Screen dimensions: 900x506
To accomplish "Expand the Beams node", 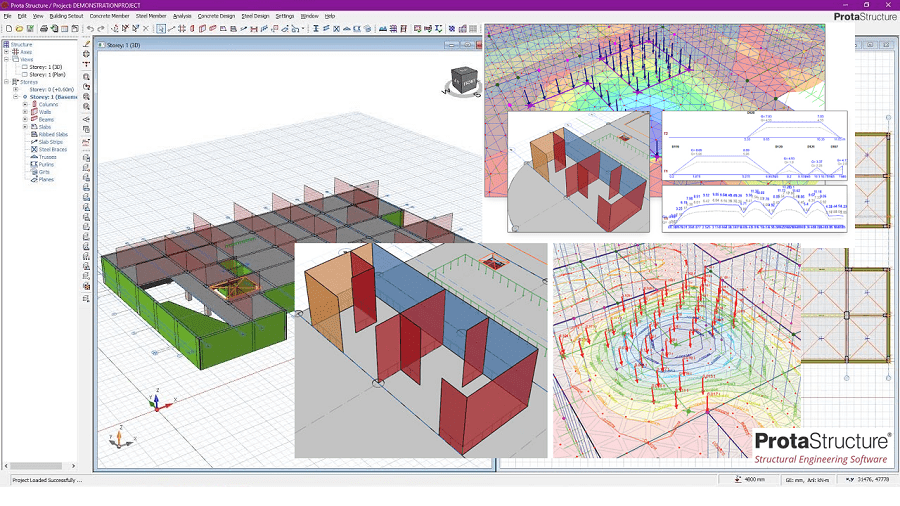I will click(x=25, y=119).
